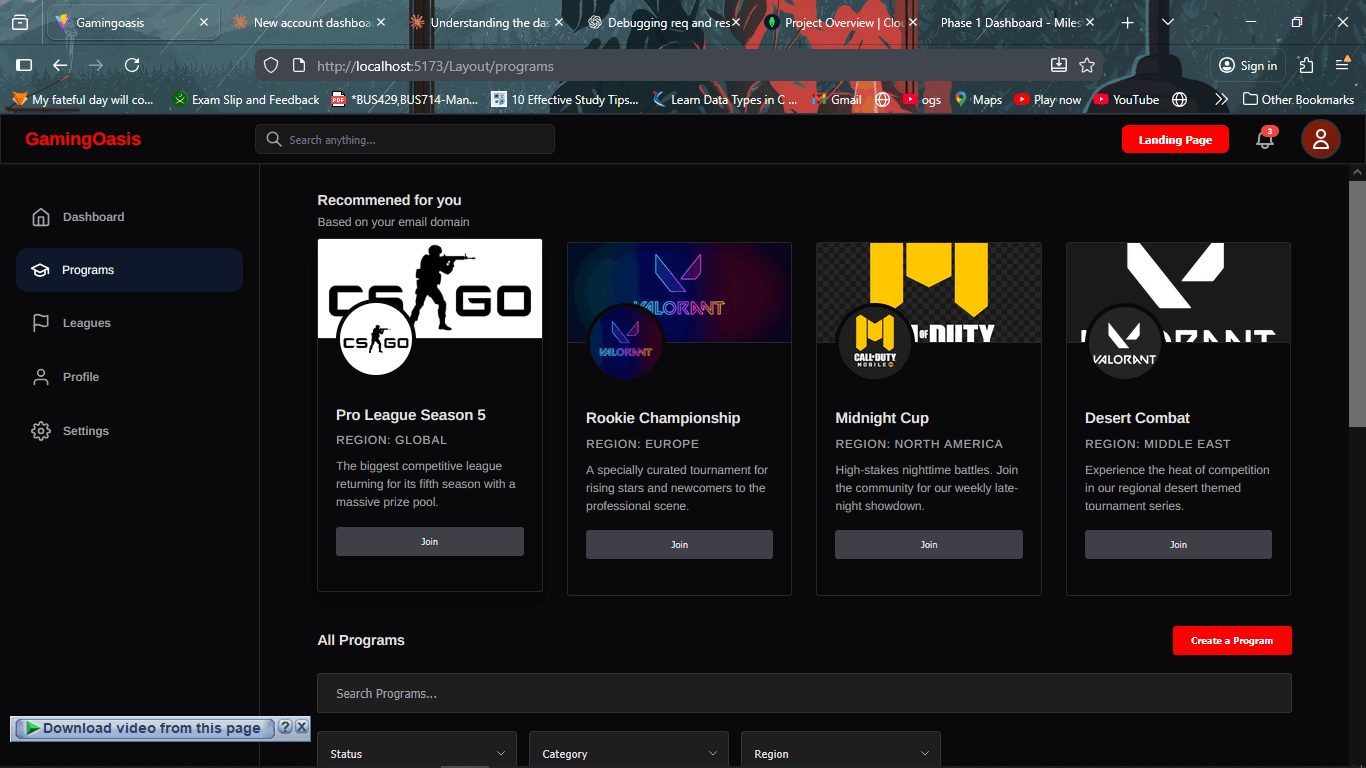Click the CS GO banner image

click(430, 288)
